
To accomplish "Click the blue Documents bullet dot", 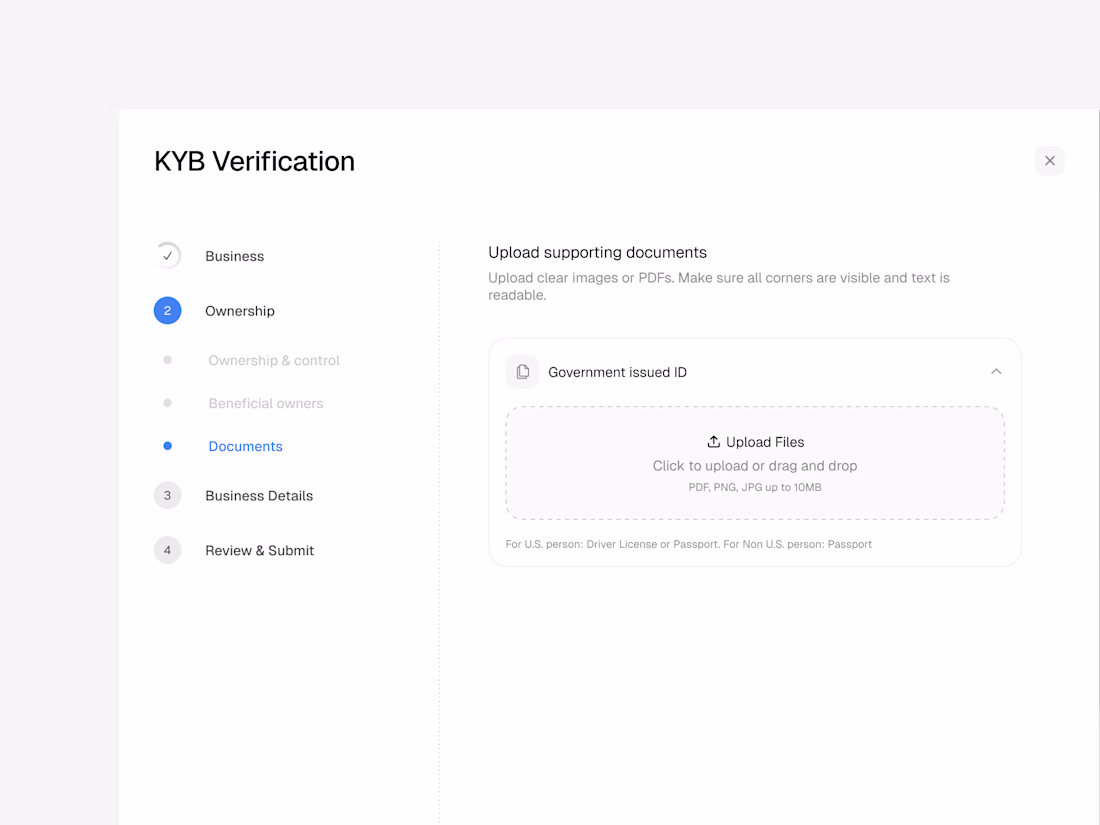I will (168, 446).
